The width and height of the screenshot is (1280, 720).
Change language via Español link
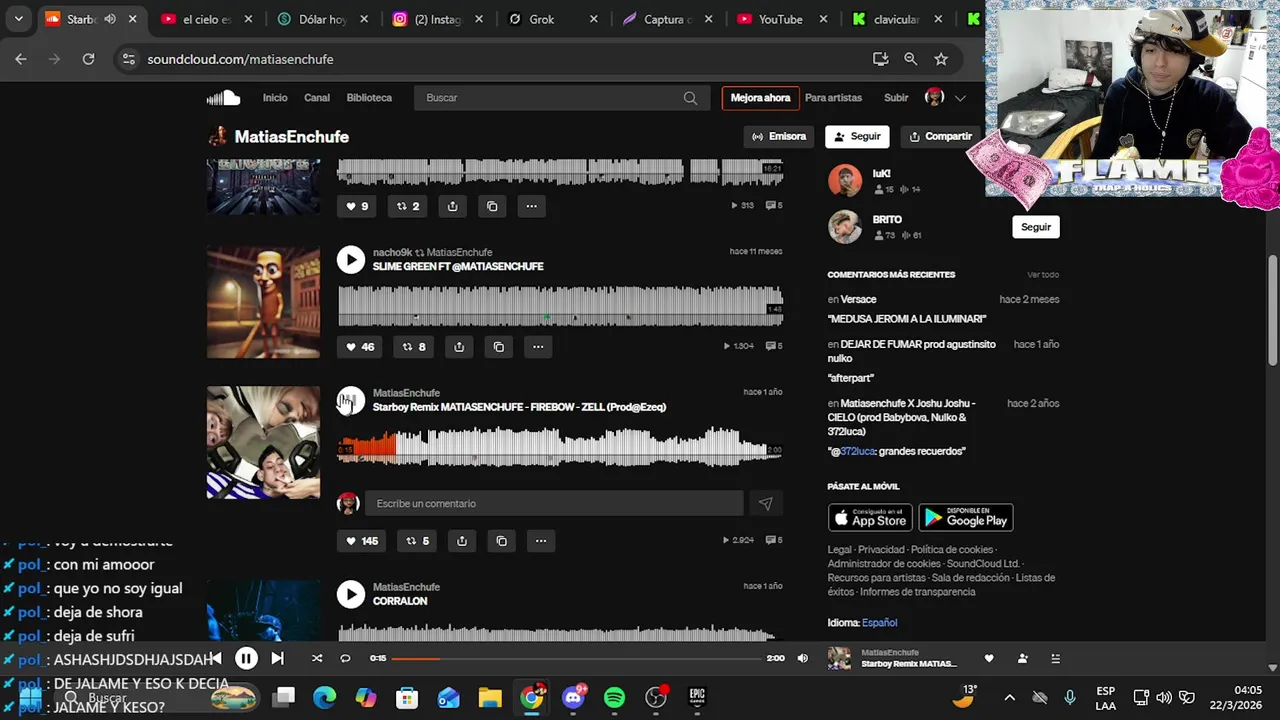tap(880, 623)
